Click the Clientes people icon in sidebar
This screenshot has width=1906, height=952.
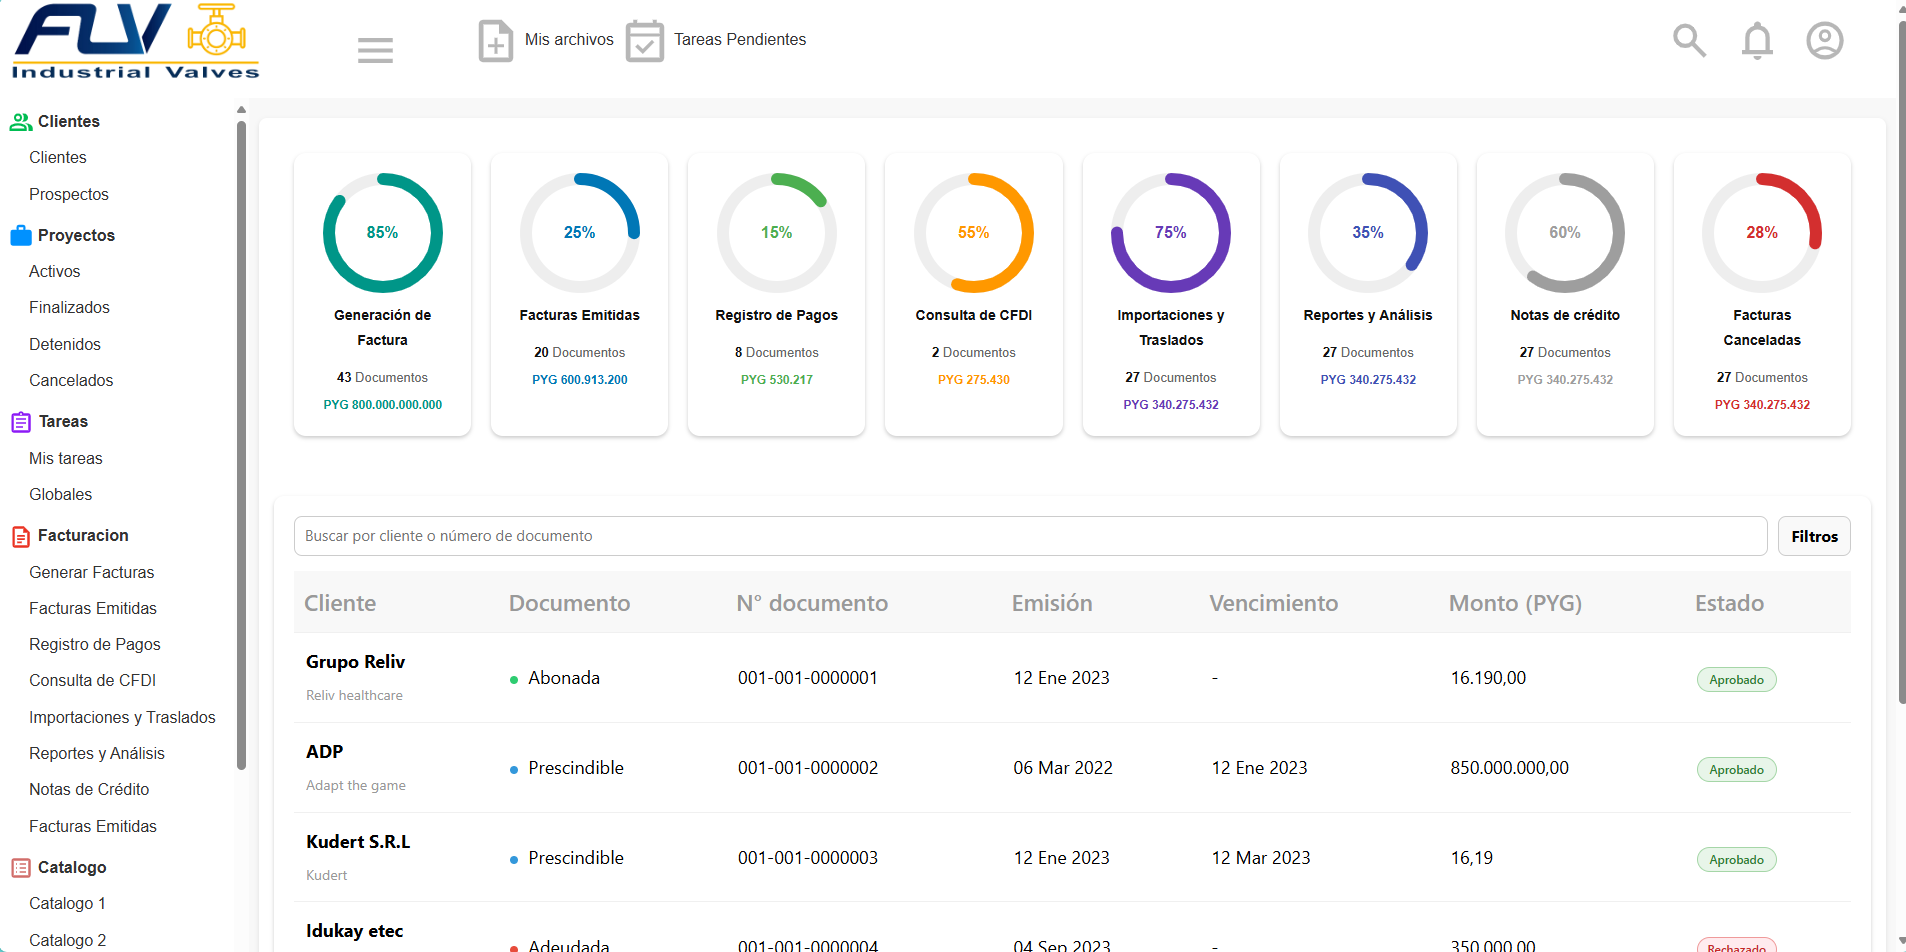pos(21,122)
